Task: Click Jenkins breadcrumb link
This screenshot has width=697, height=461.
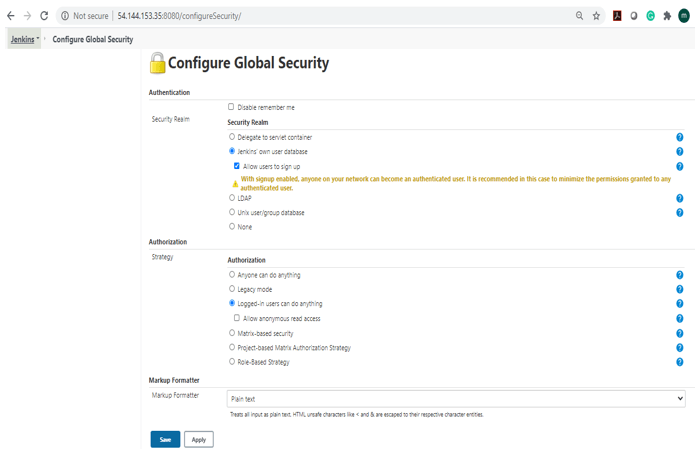Action: (21, 39)
